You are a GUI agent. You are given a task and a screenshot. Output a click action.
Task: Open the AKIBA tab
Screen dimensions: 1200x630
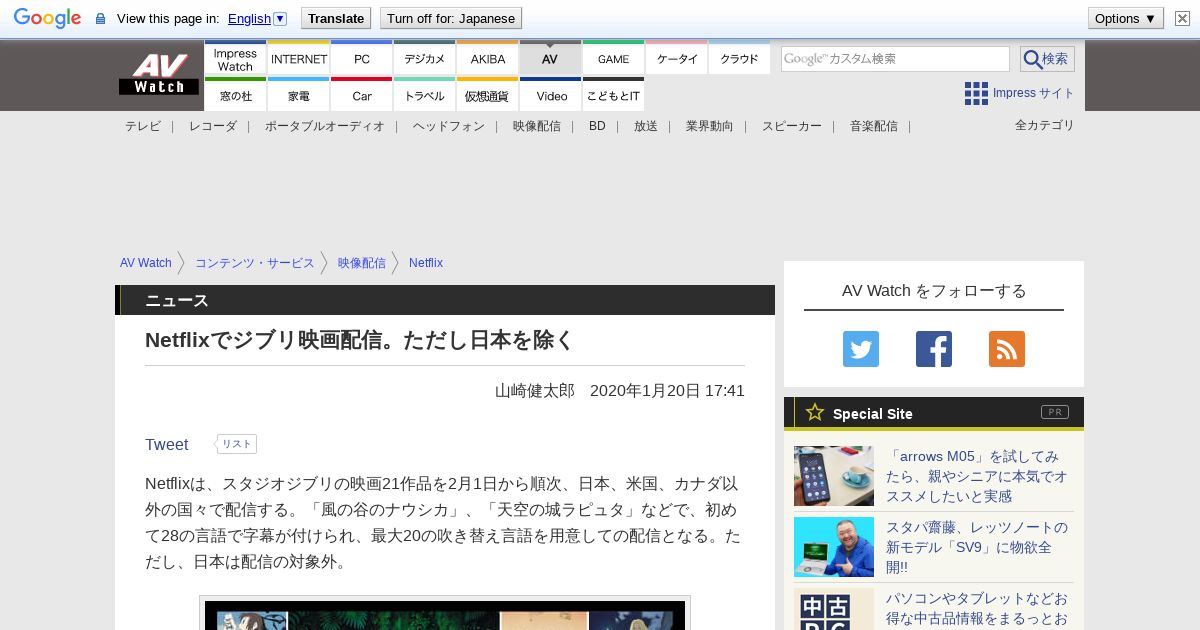click(x=487, y=59)
